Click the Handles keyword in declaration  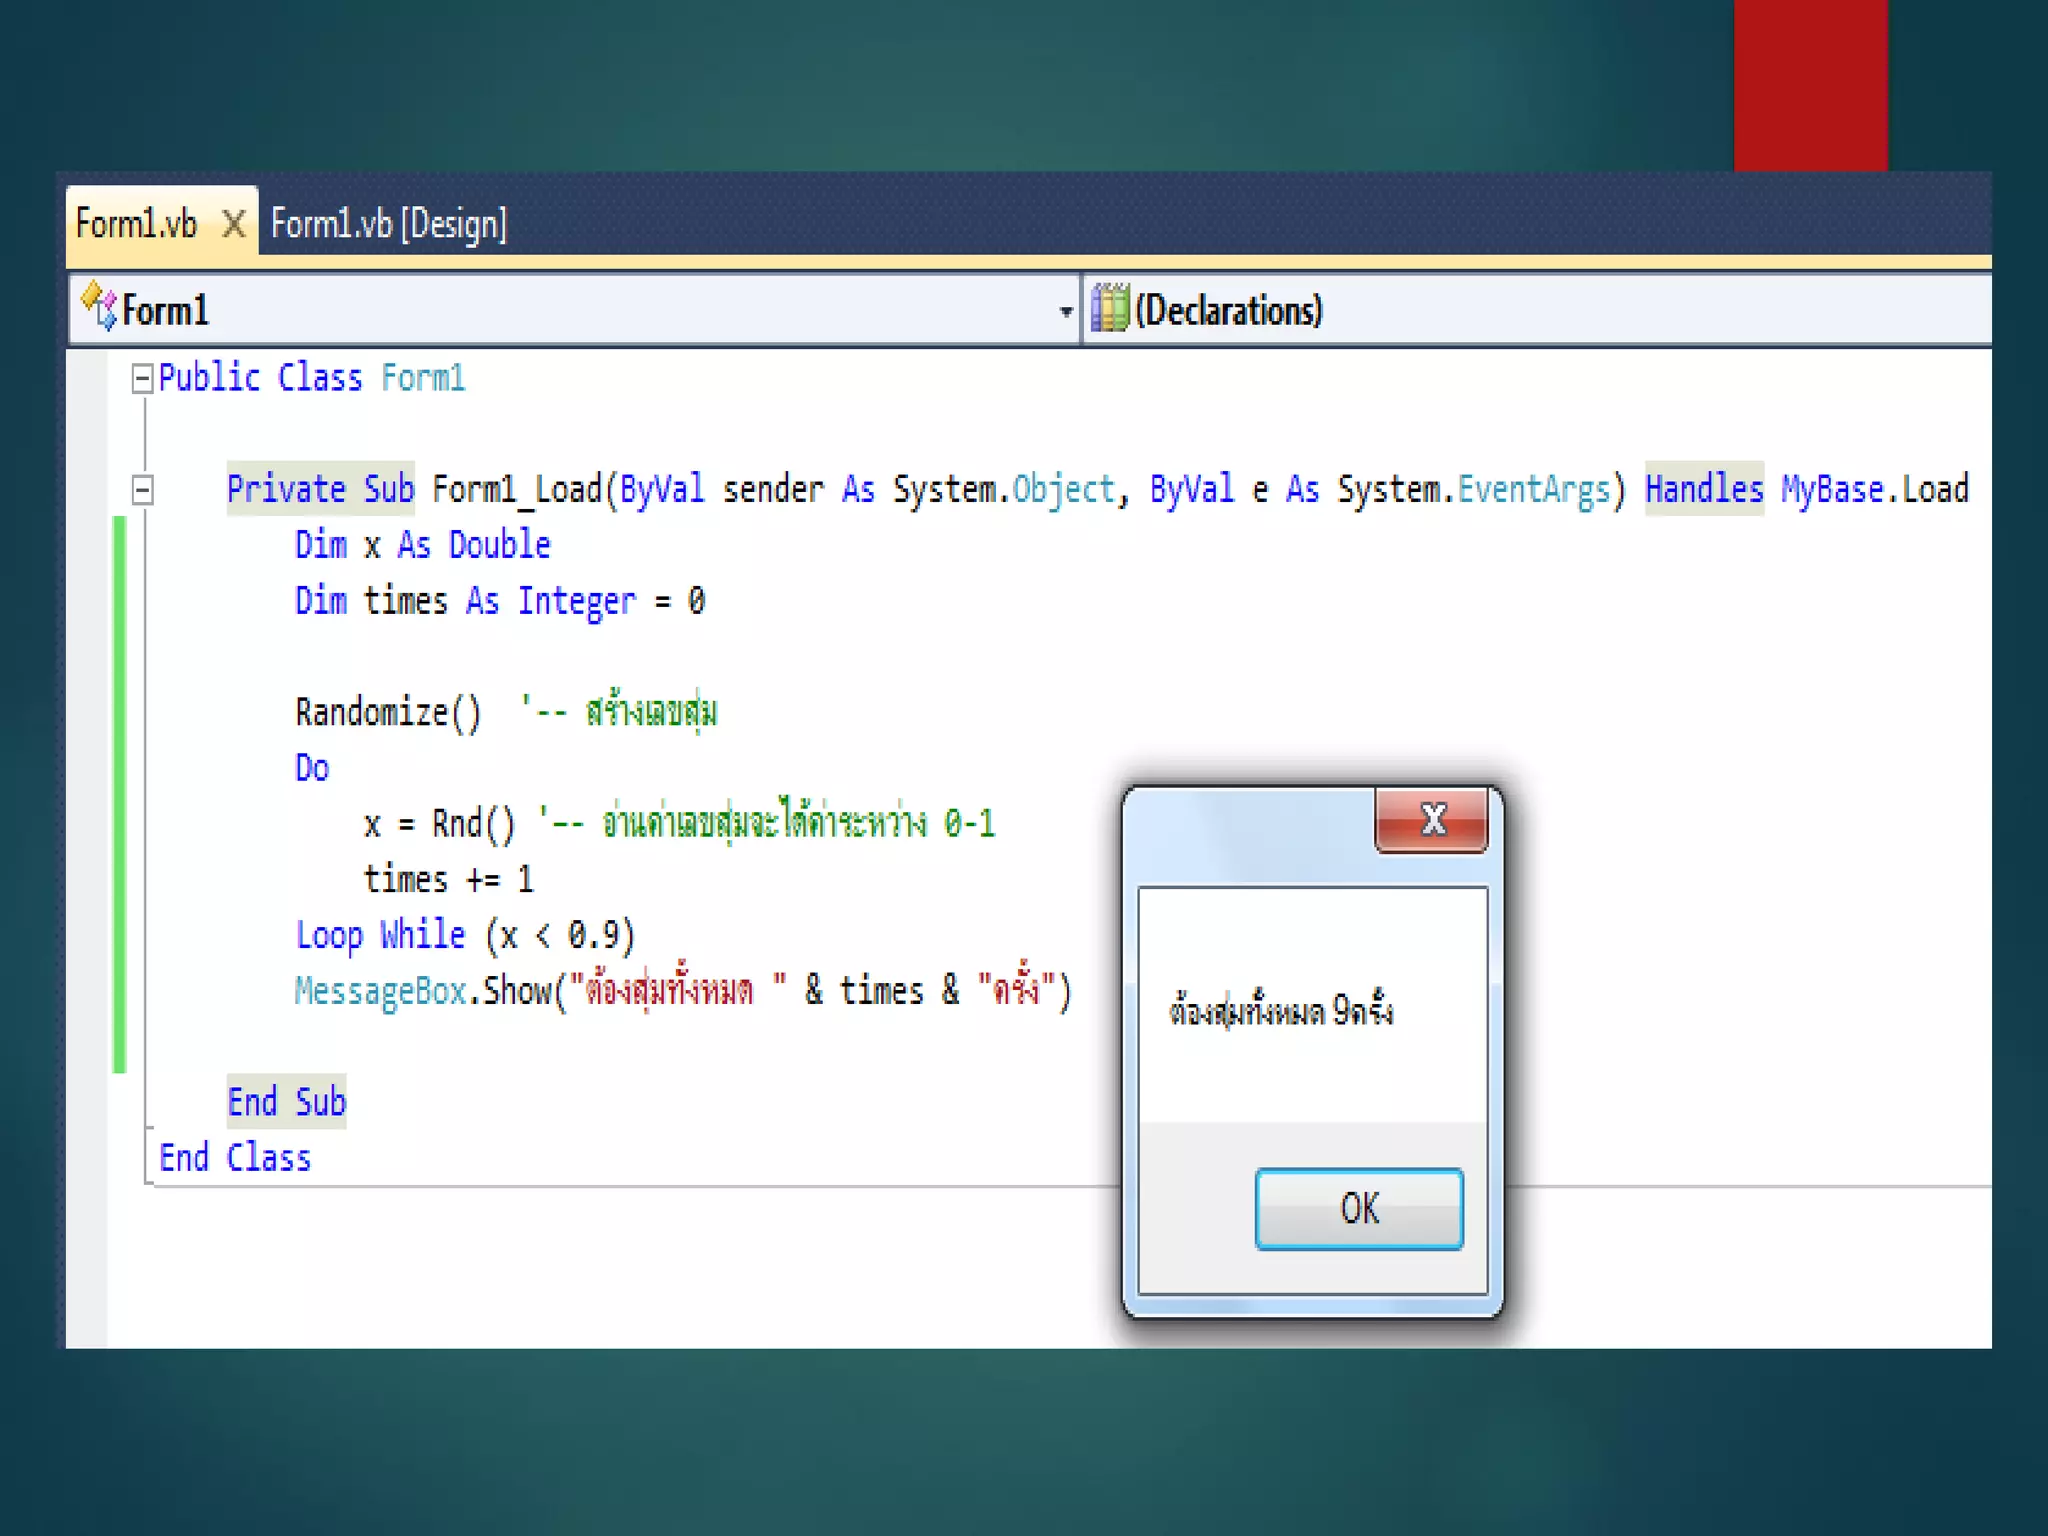point(1703,489)
